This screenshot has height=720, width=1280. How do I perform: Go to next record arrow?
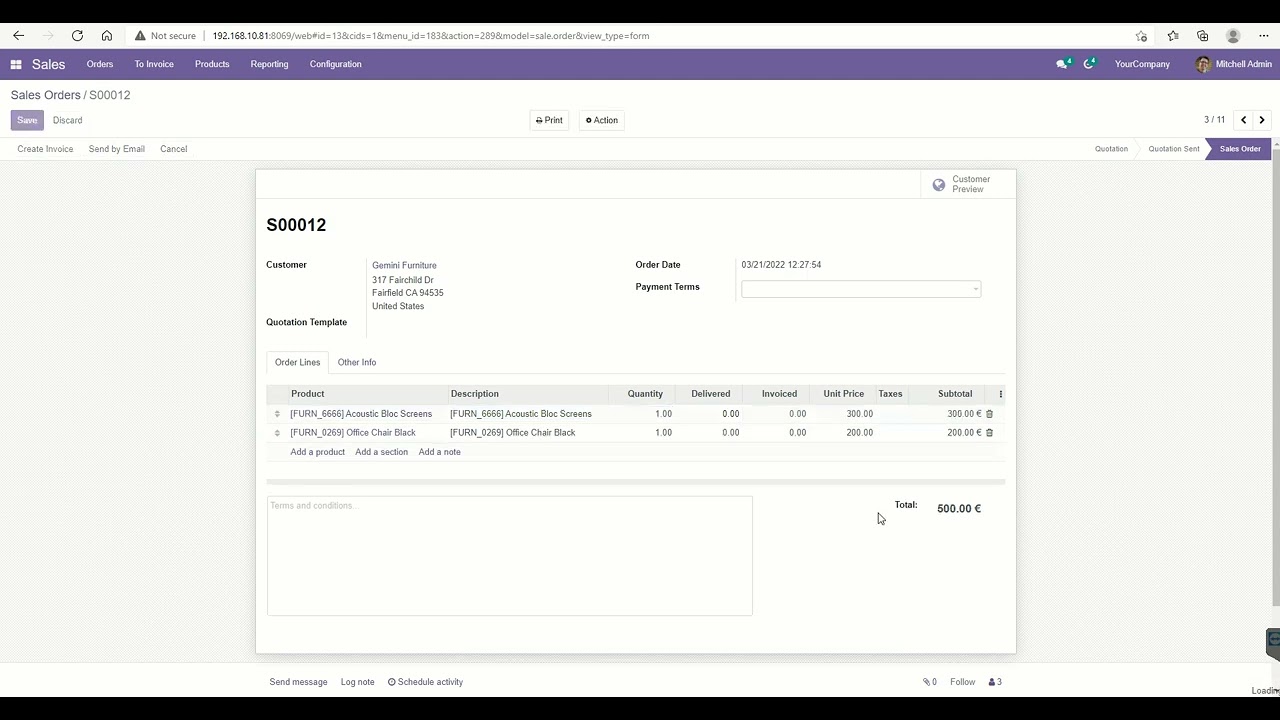tap(1262, 120)
